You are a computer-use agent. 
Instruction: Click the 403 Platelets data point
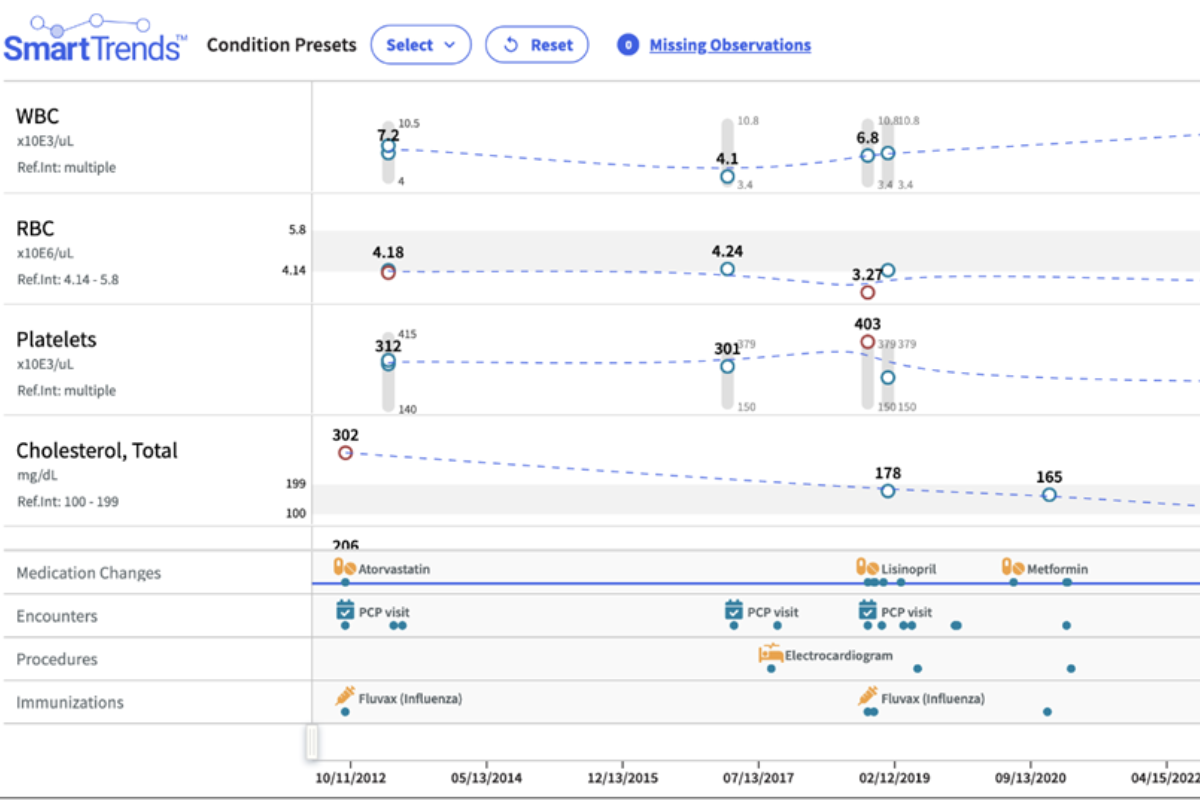tap(866, 341)
